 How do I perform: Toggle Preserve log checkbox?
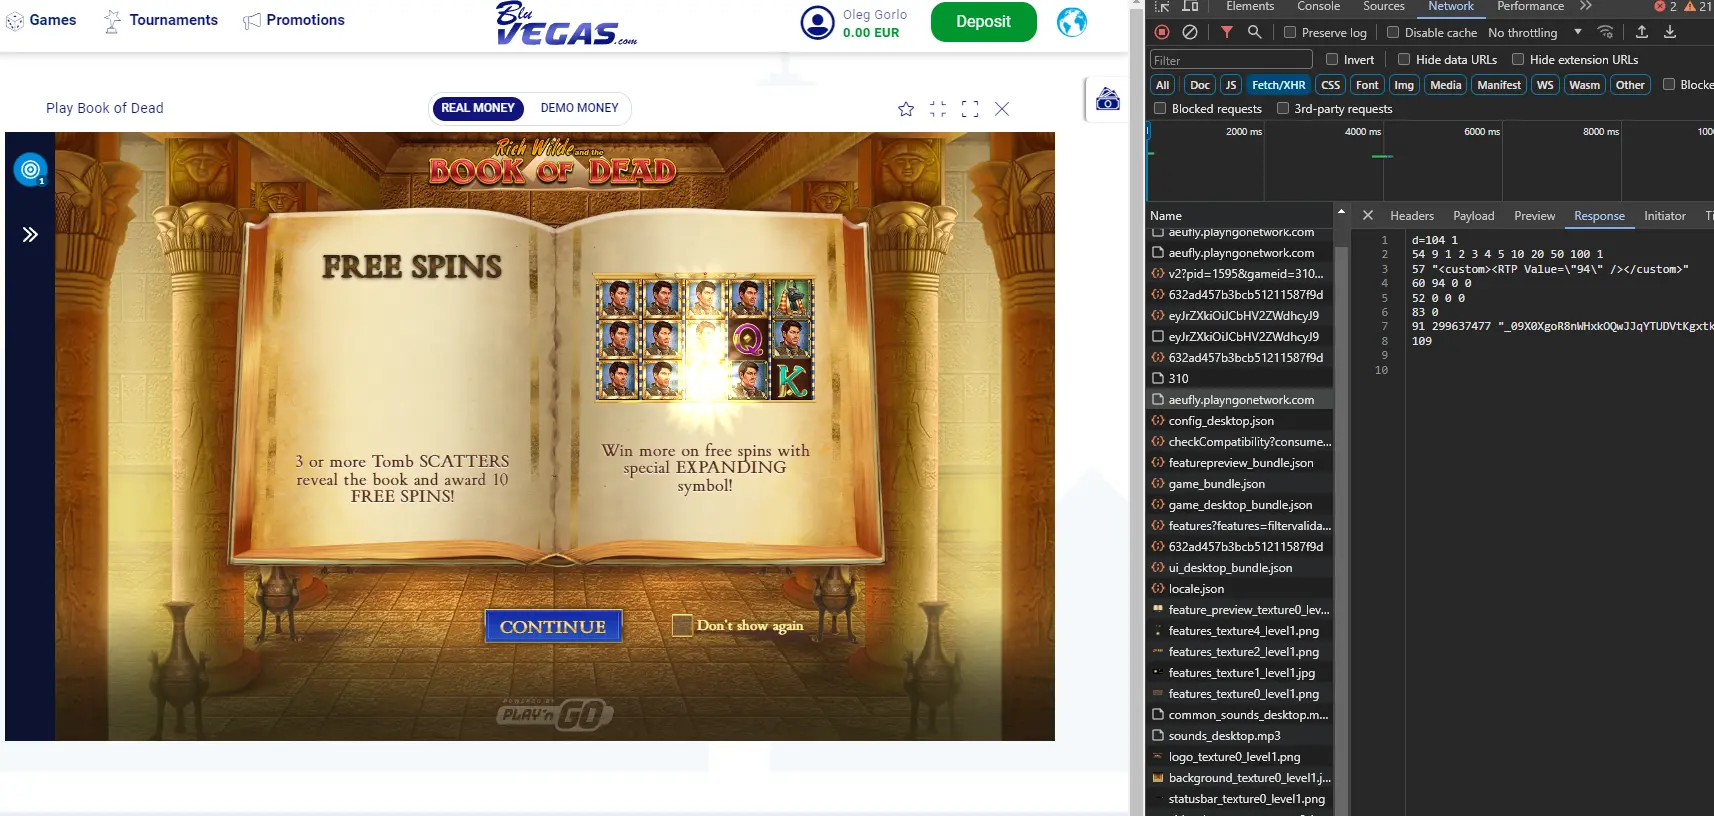click(1290, 32)
